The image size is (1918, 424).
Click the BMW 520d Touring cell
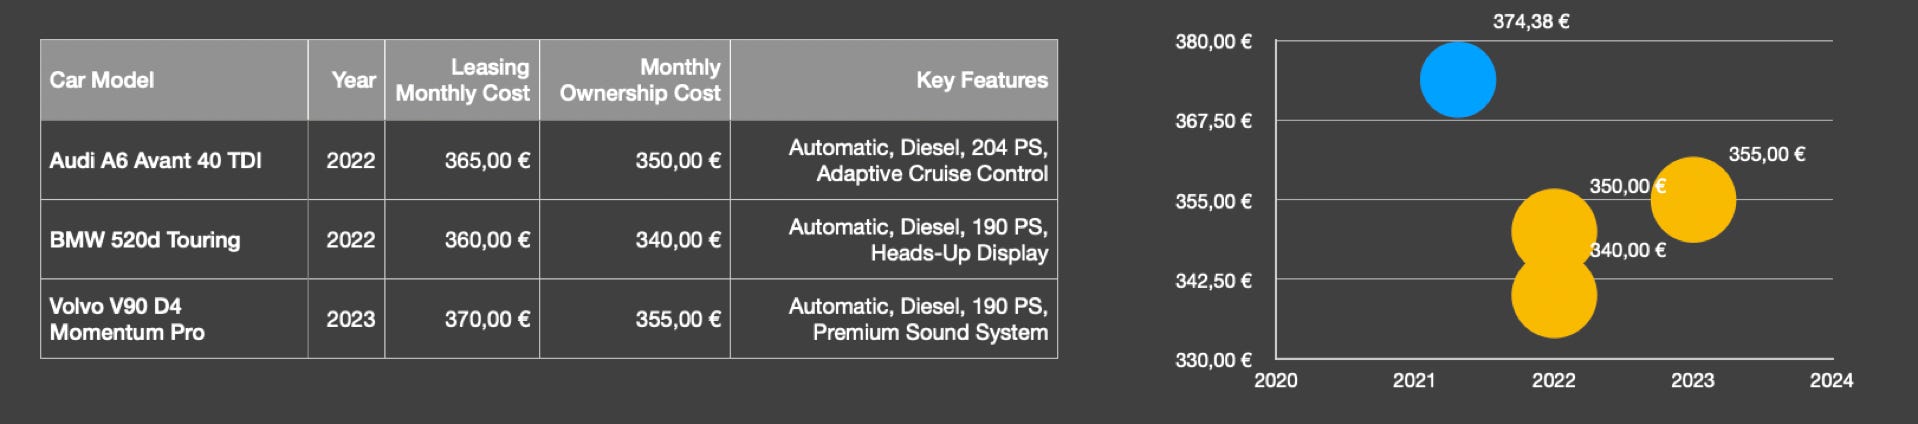[x=174, y=239]
